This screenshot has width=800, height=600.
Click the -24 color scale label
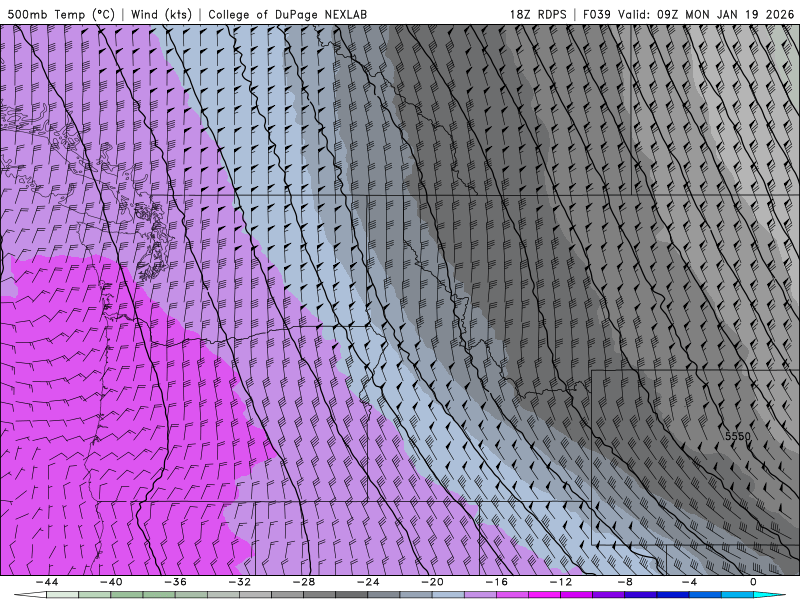click(368, 582)
